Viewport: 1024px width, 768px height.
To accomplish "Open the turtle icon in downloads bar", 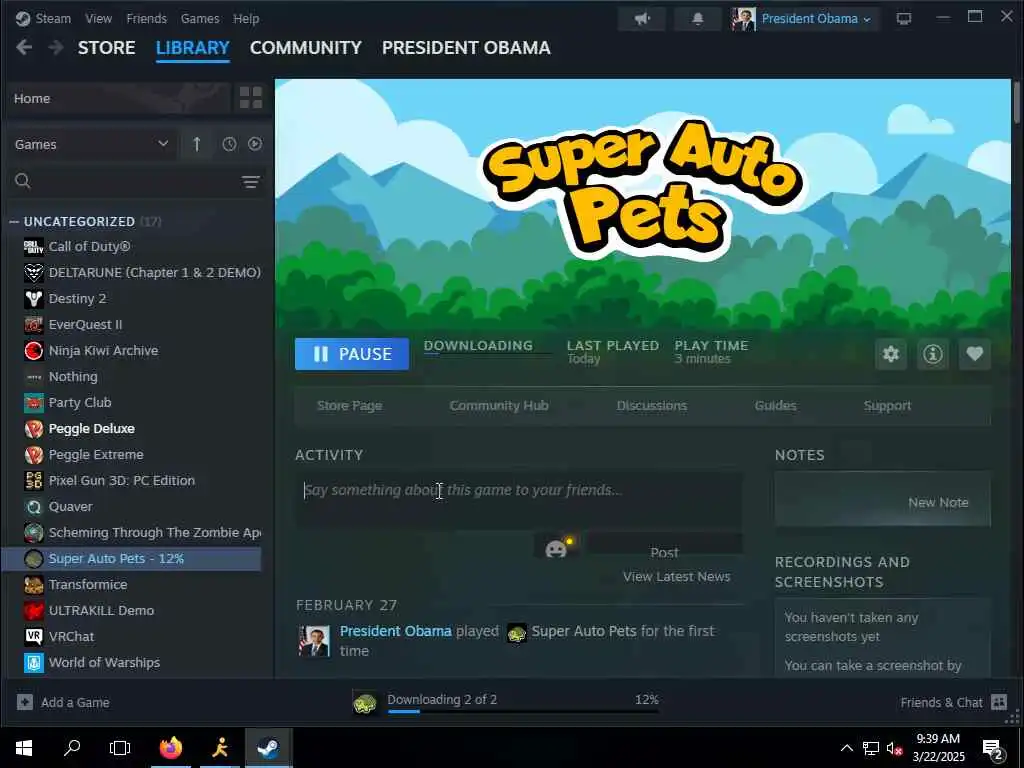I will pyautogui.click(x=365, y=703).
